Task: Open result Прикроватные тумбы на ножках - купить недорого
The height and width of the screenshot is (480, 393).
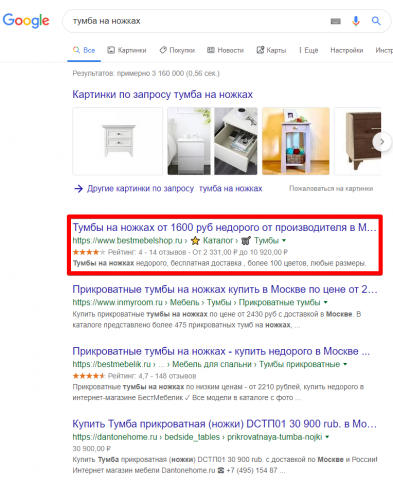Action: [221, 351]
